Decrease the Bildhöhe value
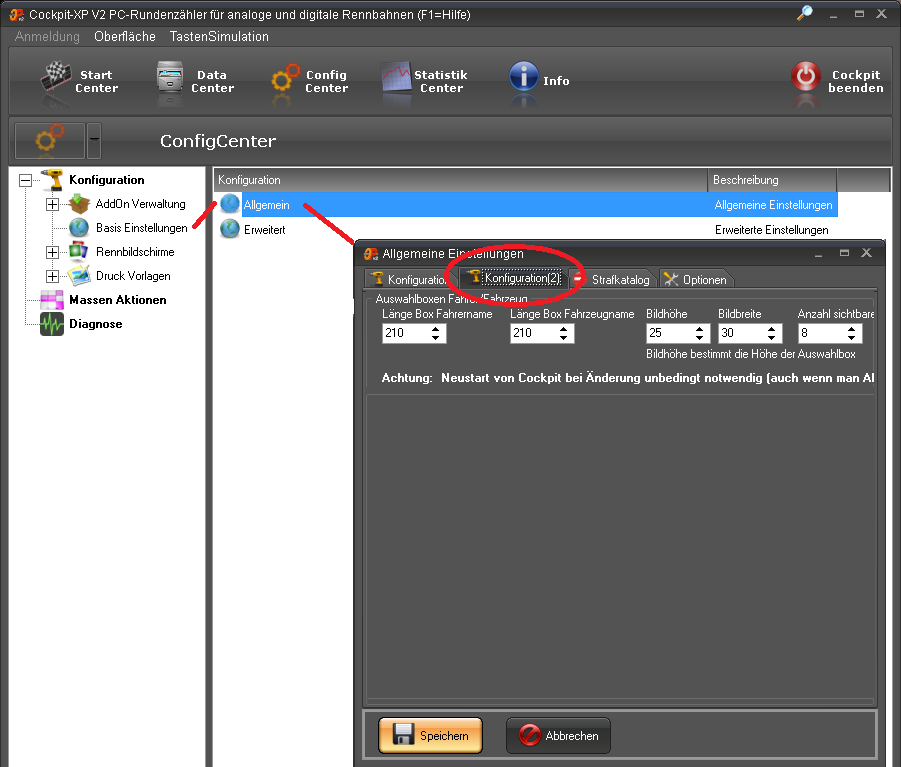Viewport: 901px width, 767px height. pyautogui.click(x=699, y=338)
